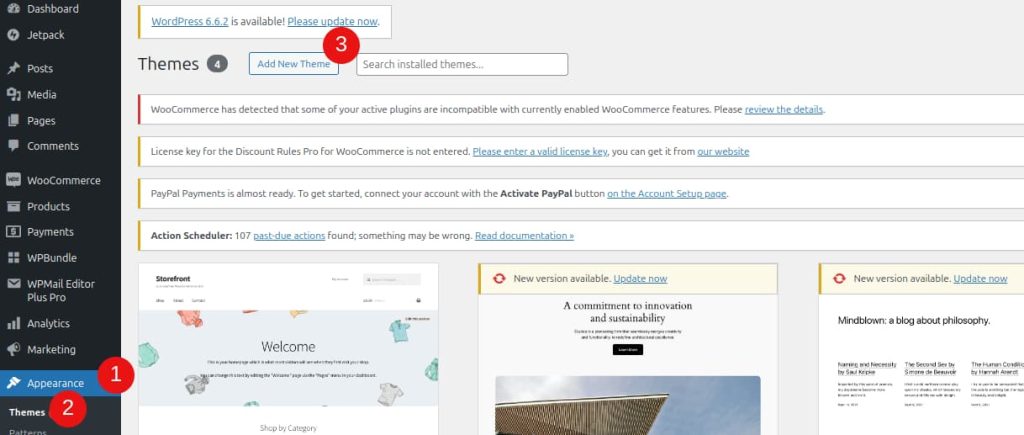Click the WooCommerce logo icon
The image size is (1024, 435).
point(13,180)
